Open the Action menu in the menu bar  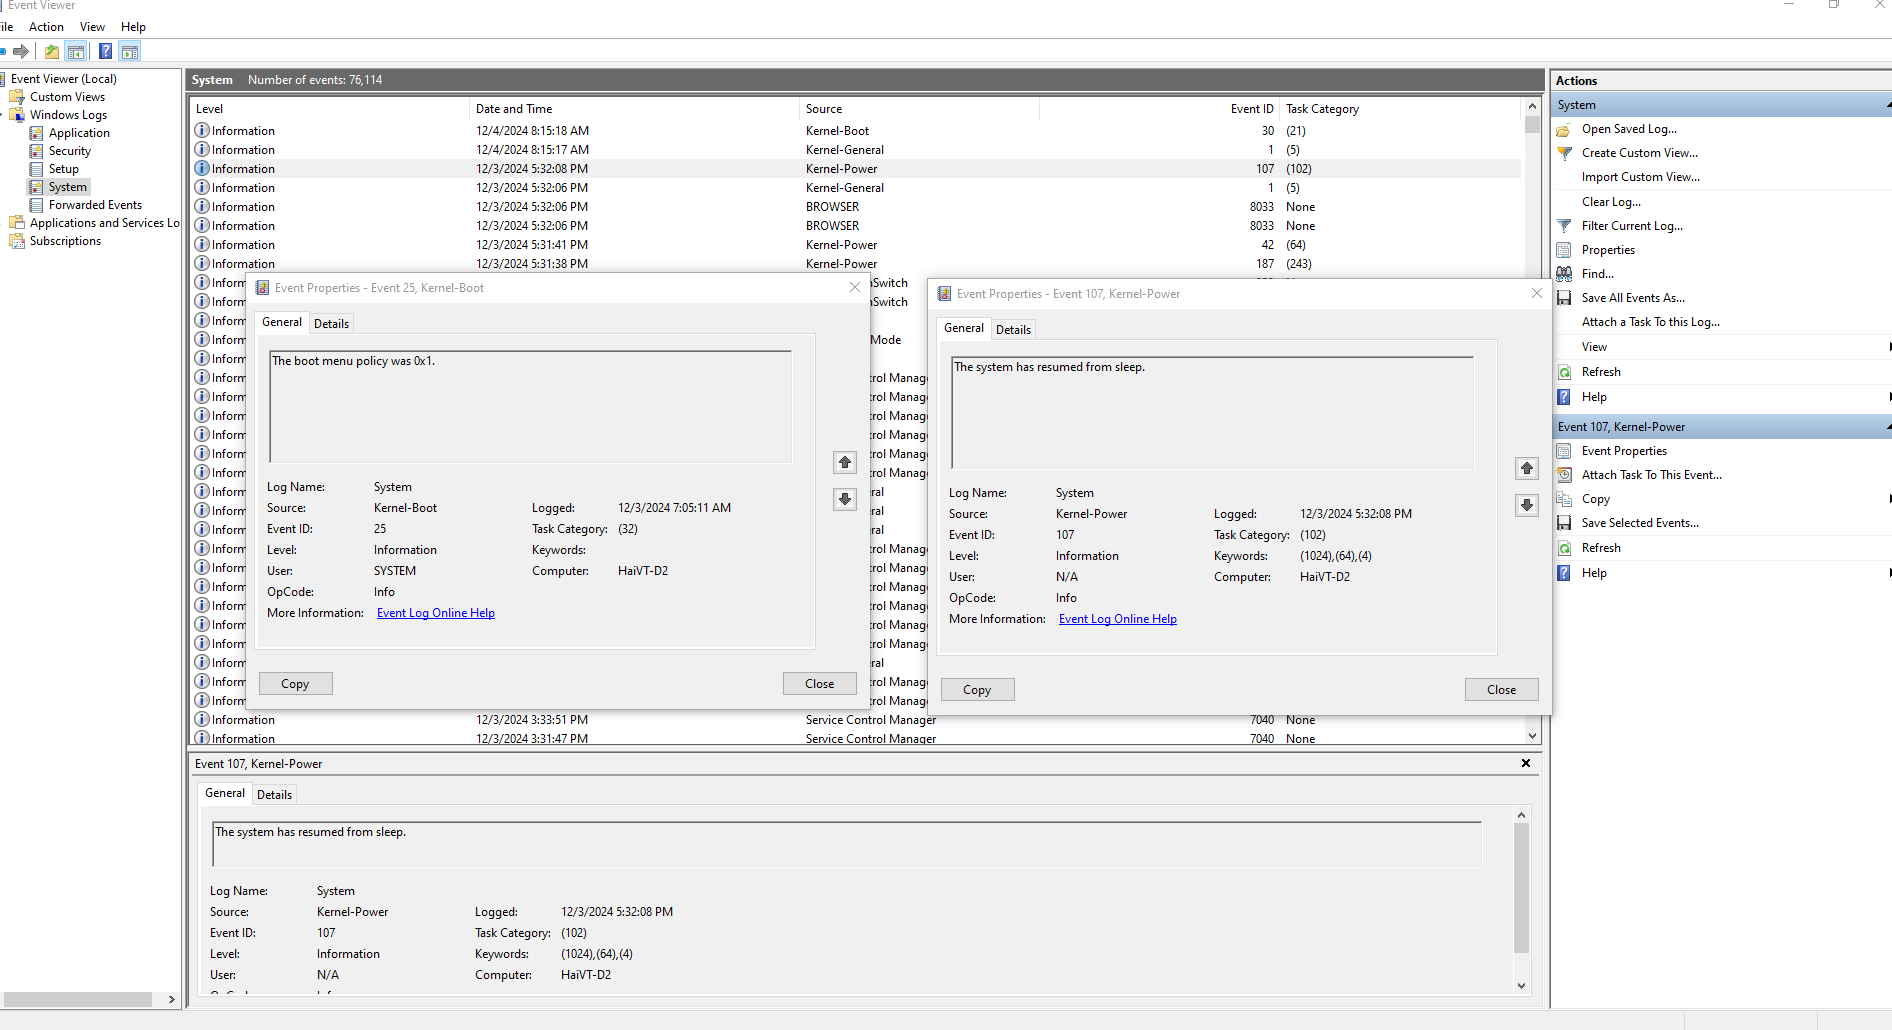click(x=46, y=27)
